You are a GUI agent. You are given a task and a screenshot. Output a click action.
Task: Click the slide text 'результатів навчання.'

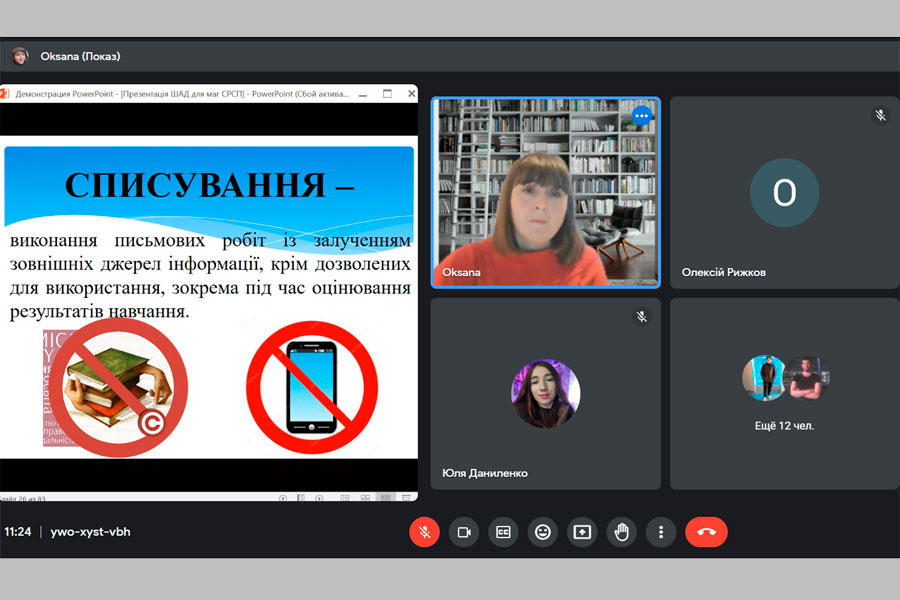pos(99,311)
